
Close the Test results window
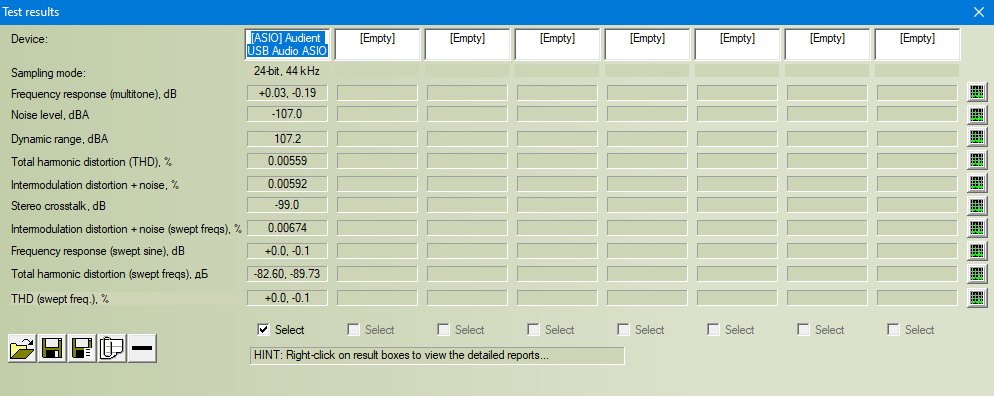(978, 11)
